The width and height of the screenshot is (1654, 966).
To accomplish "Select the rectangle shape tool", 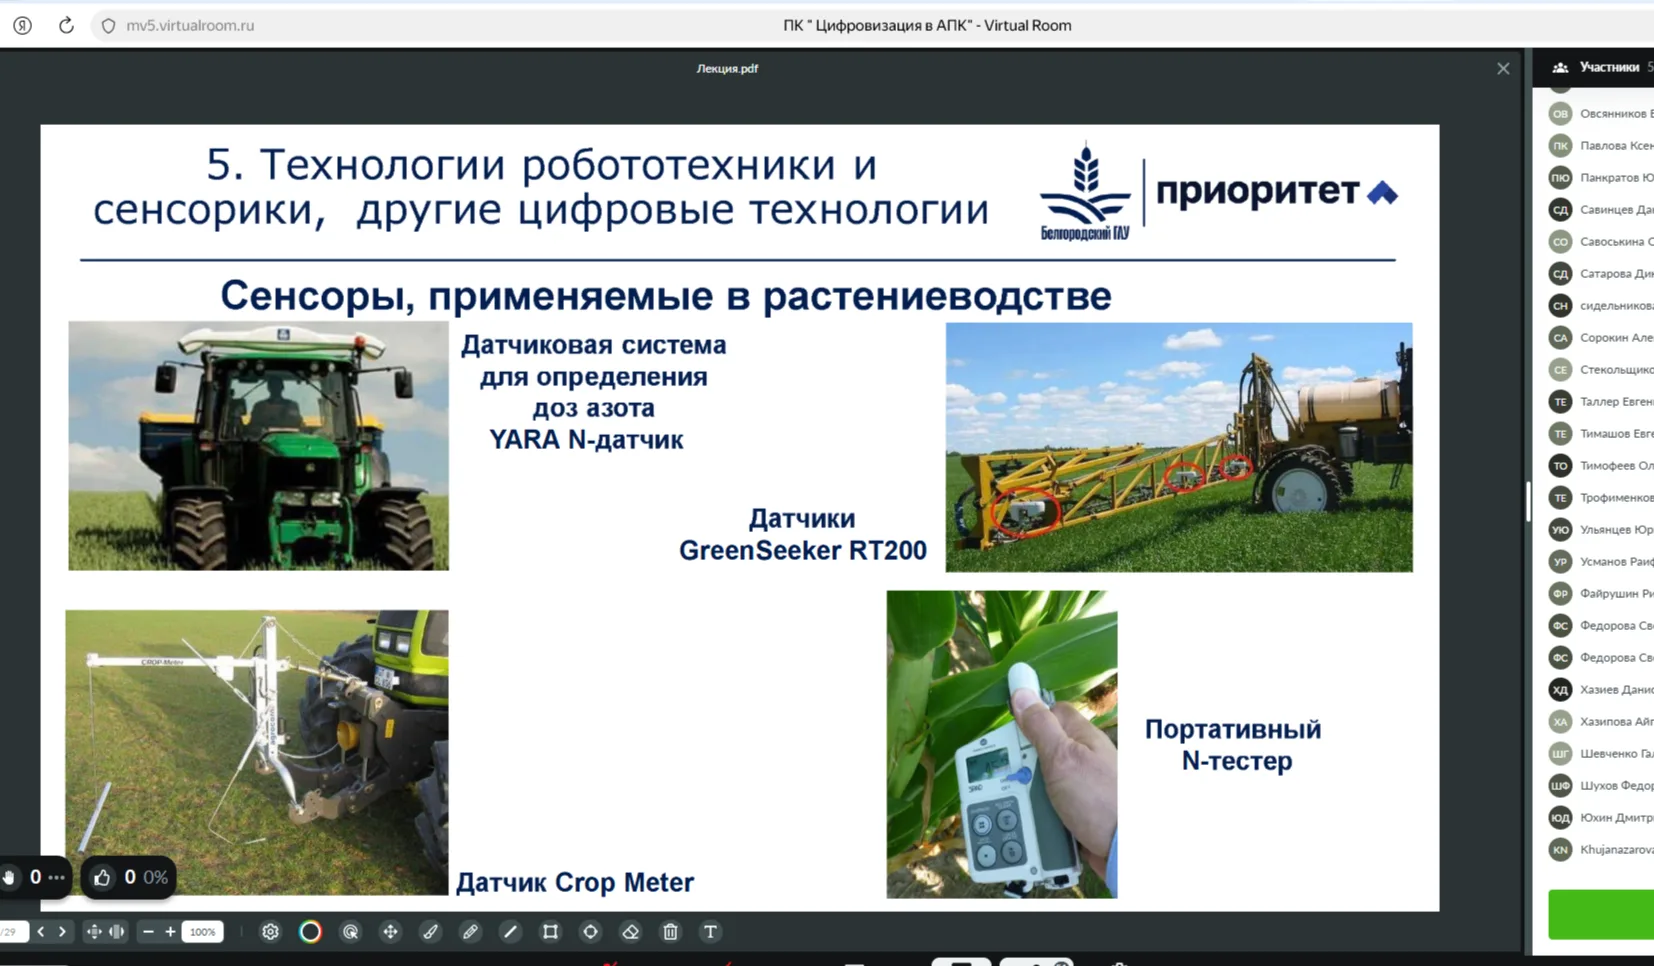I will tap(550, 932).
